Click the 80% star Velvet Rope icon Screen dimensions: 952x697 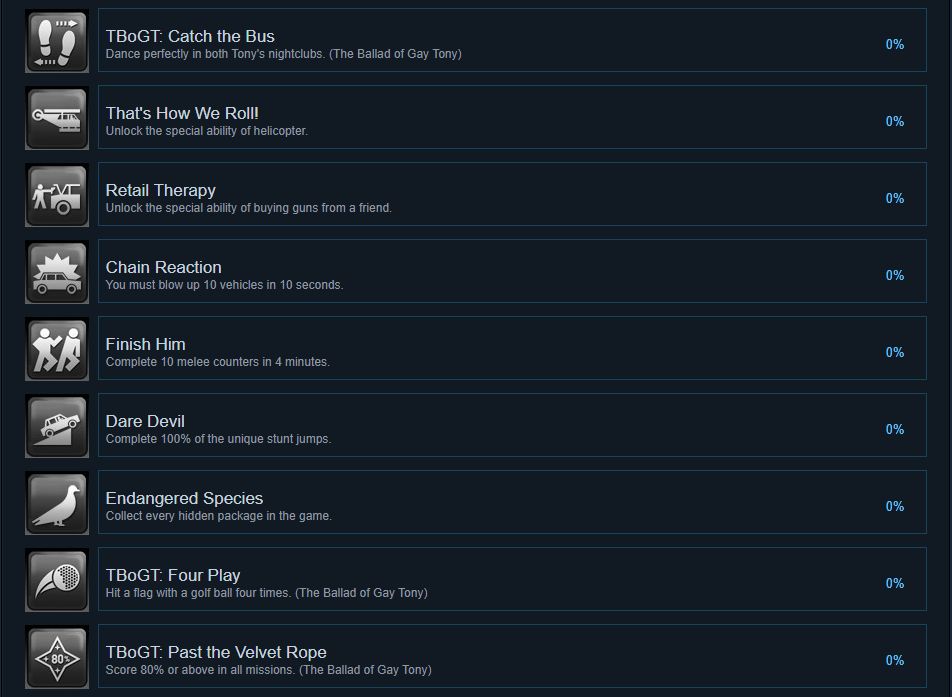click(x=57, y=658)
